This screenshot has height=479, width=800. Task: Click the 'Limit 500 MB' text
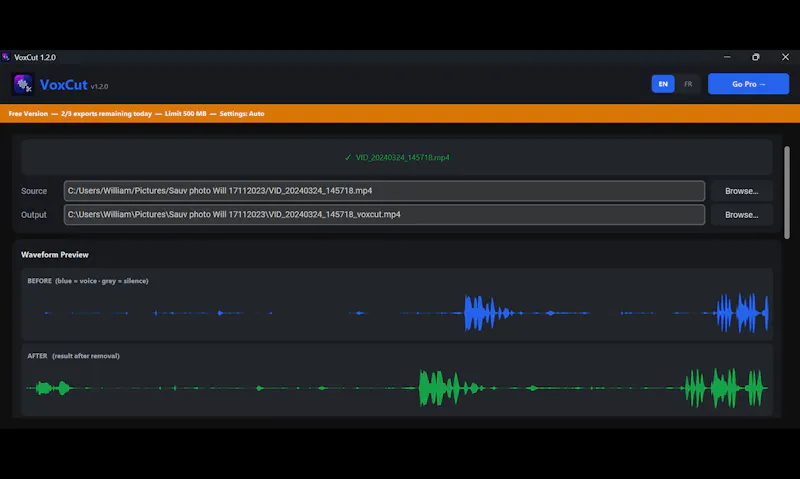pyautogui.click(x=185, y=114)
